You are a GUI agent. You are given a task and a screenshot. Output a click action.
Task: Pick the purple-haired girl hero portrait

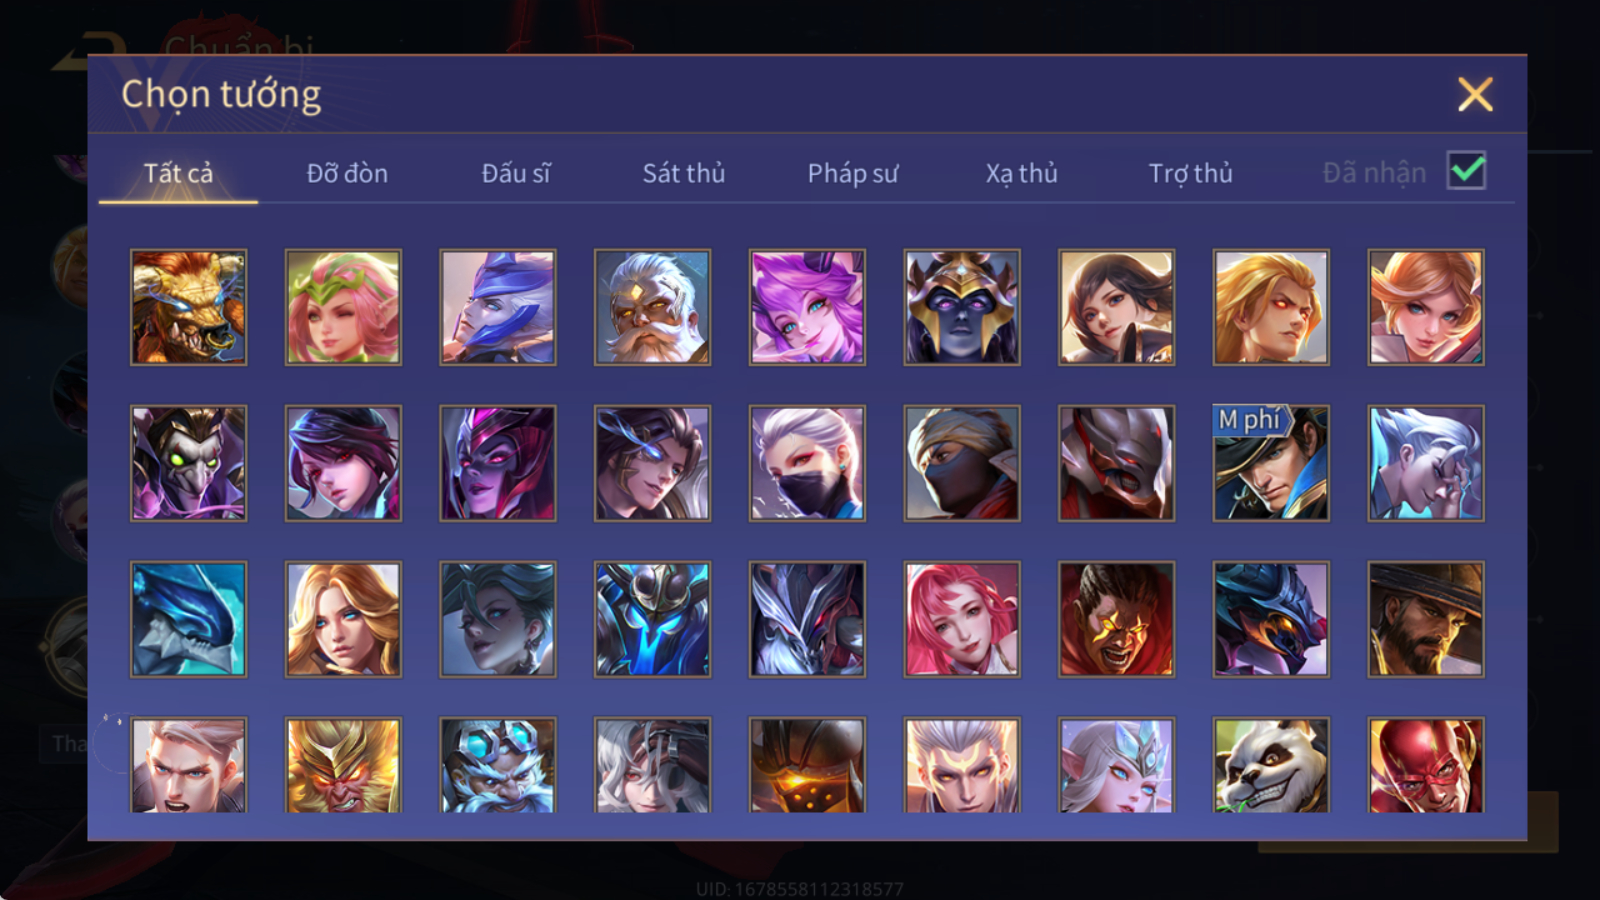pyautogui.click(x=807, y=307)
